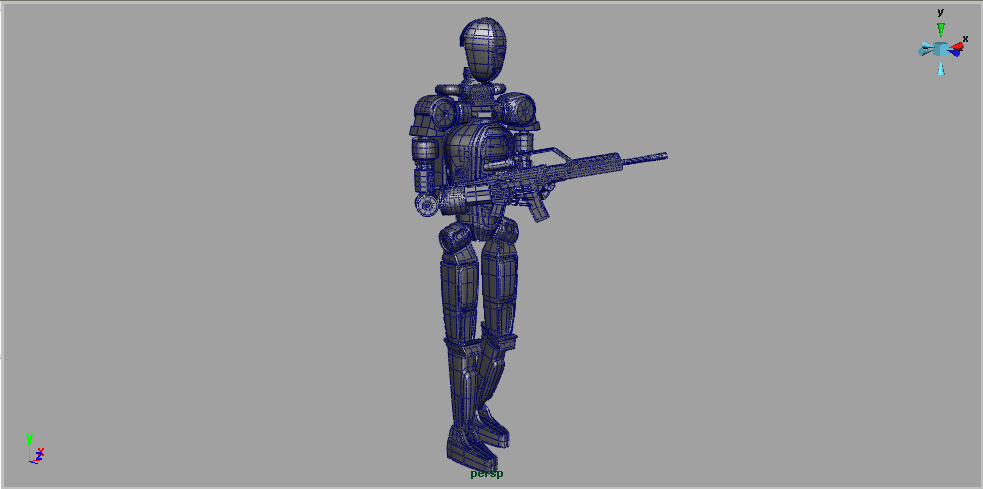Click the red X-axis cone of the view compass
The image size is (983, 489).
tap(956, 46)
